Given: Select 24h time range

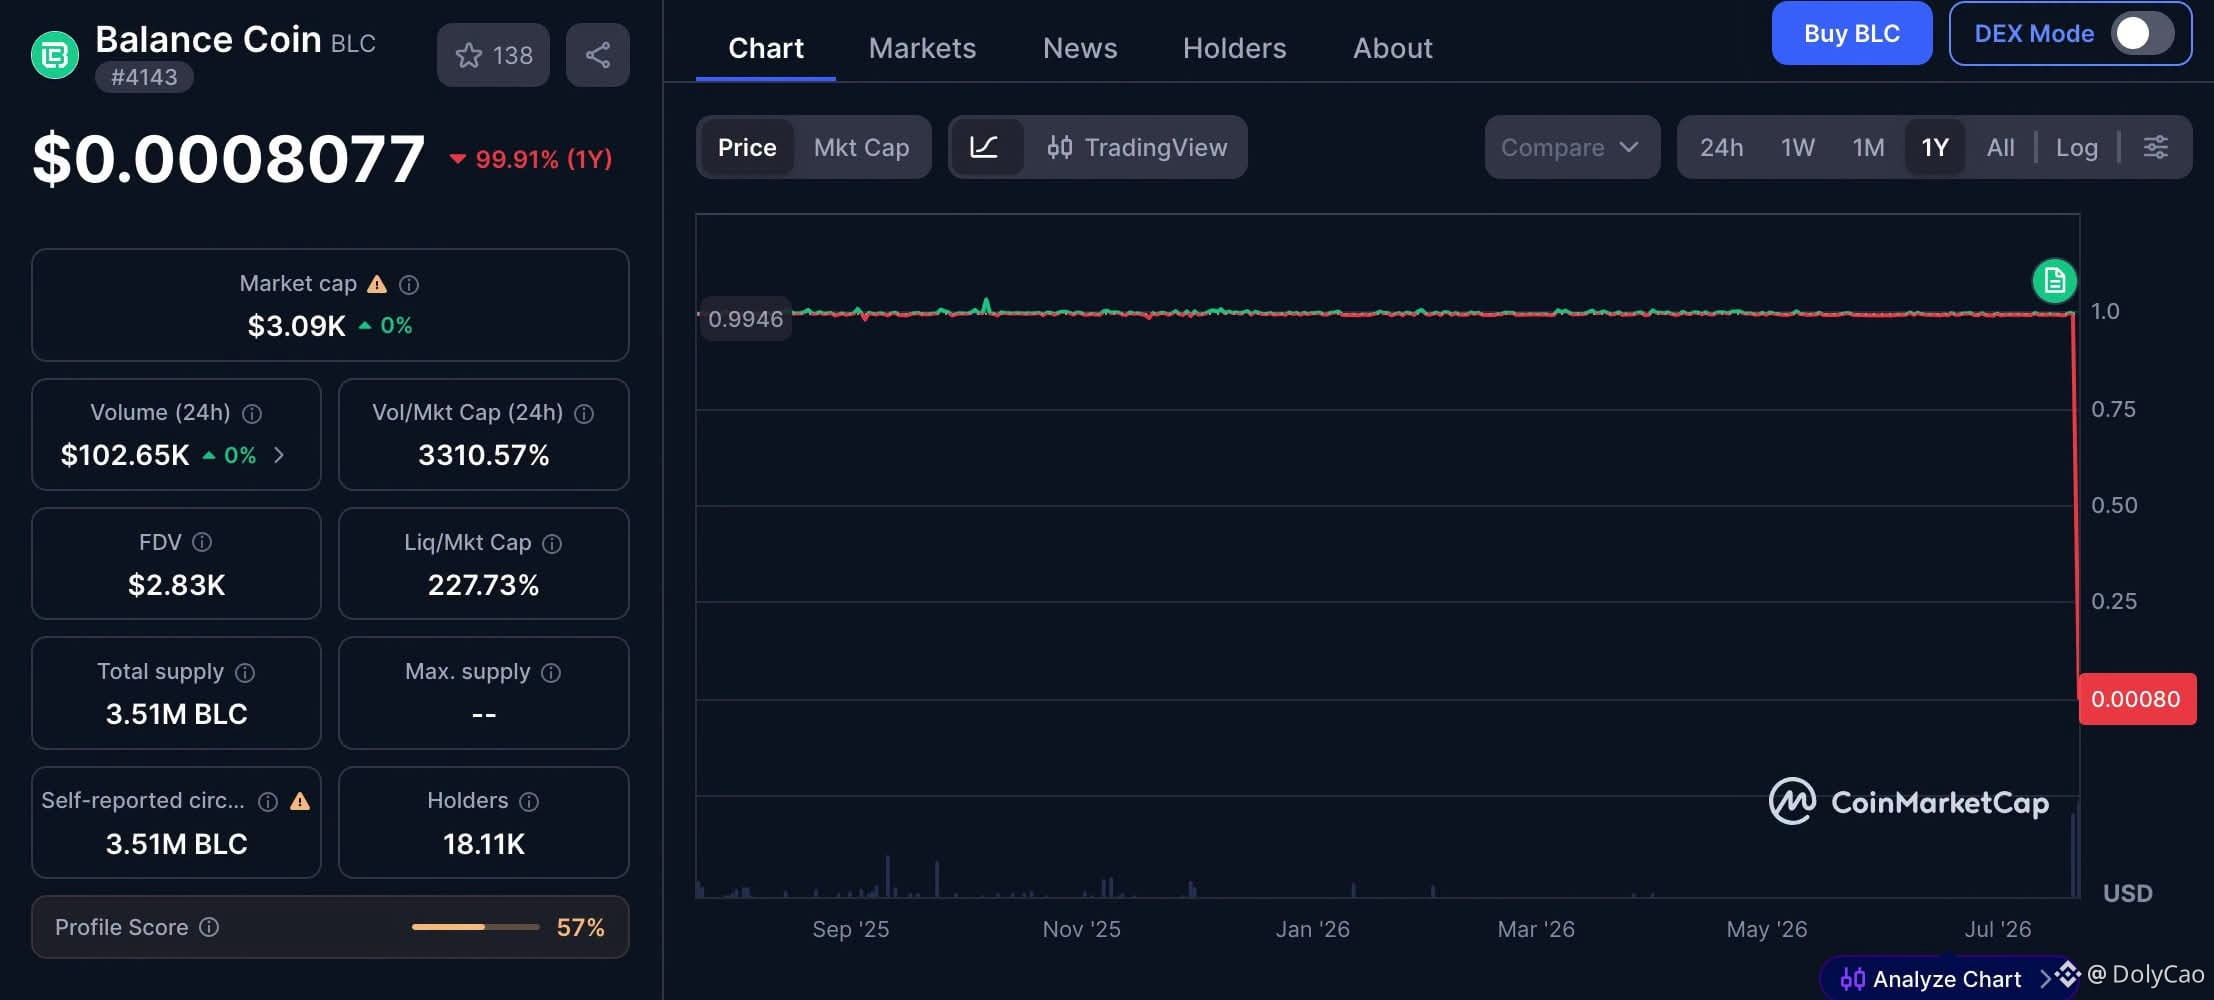Looking at the screenshot, I should pos(1721,147).
